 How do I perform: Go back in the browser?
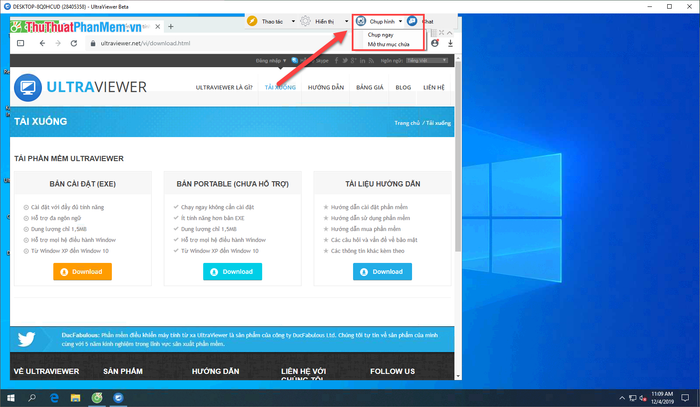click(42, 43)
